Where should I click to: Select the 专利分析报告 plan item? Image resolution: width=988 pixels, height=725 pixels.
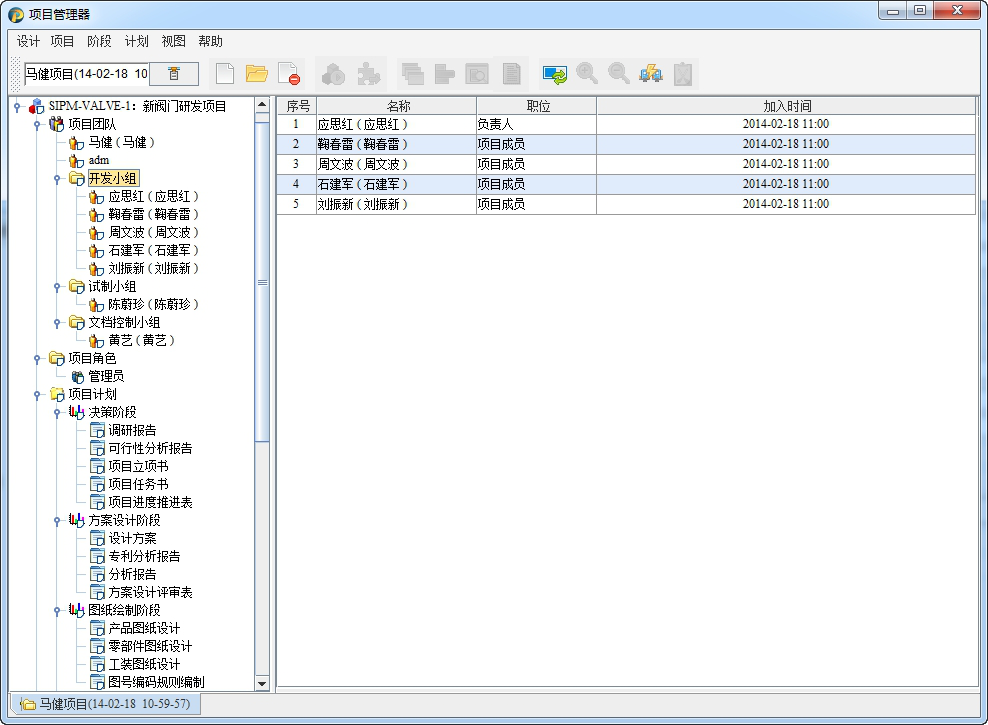pyautogui.click(x=144, y=556)
